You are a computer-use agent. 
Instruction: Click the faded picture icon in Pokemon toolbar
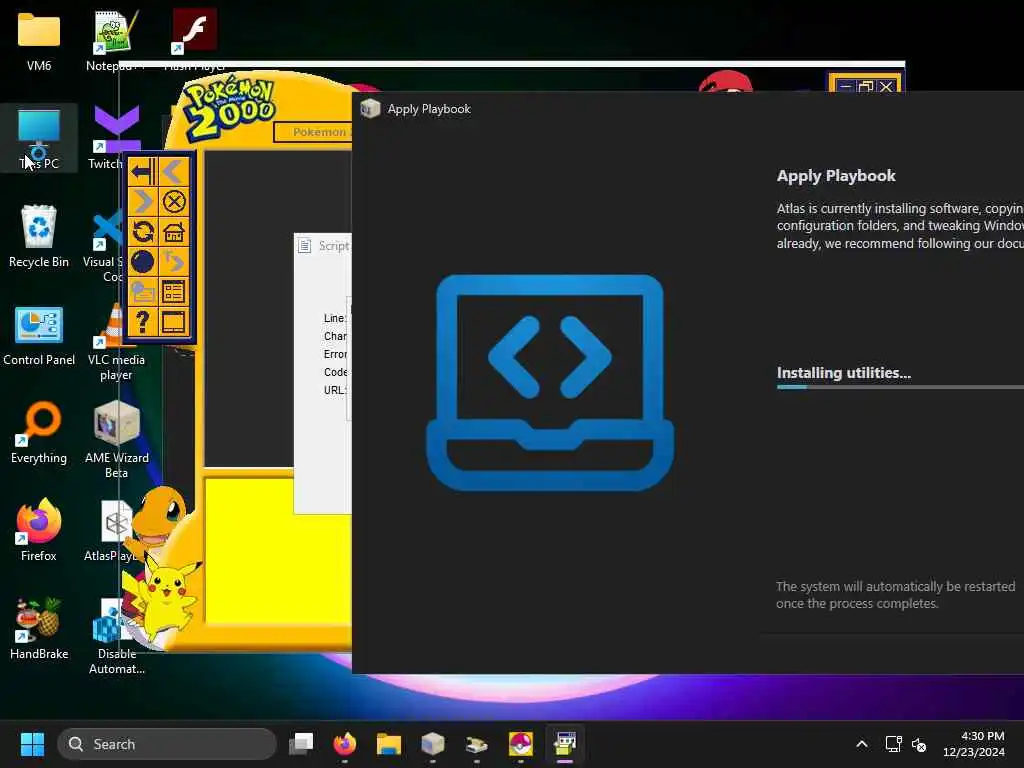(x=142, y=292)
